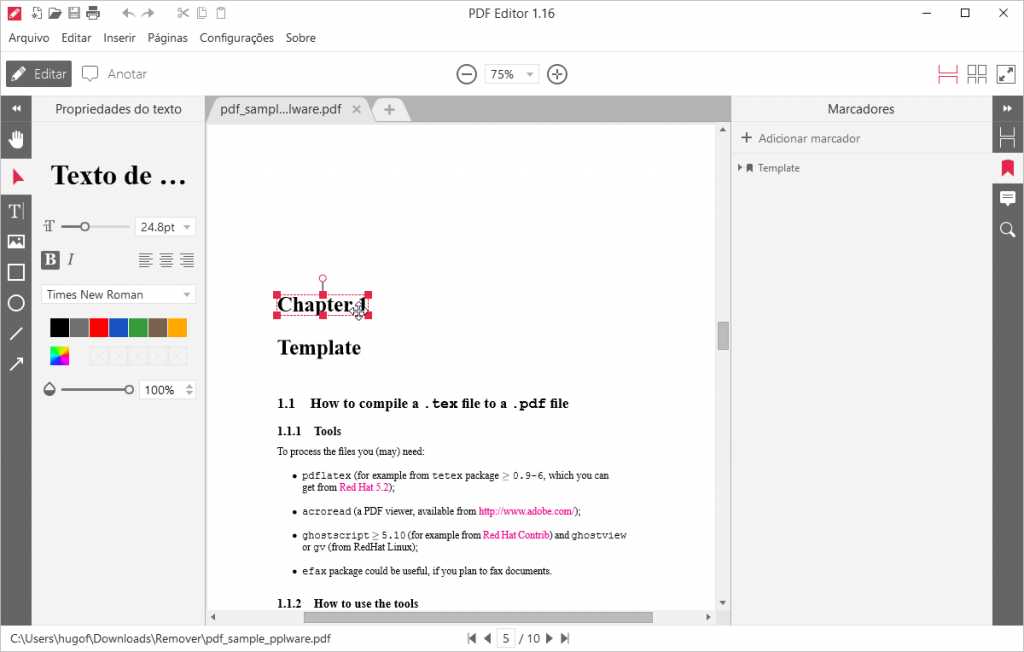Select the Ellipse drawing tool
1024x652 pixels.
(15, 303)
